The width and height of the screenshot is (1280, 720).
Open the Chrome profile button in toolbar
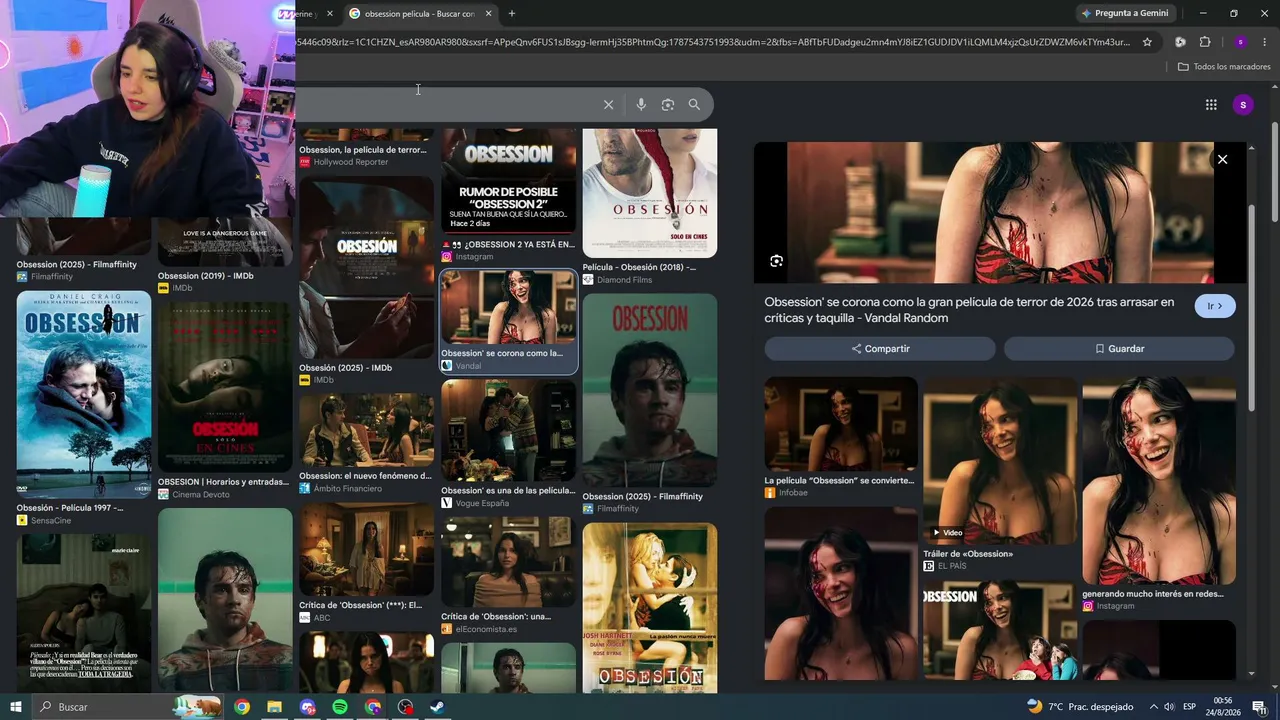(x=1240, y=42)
